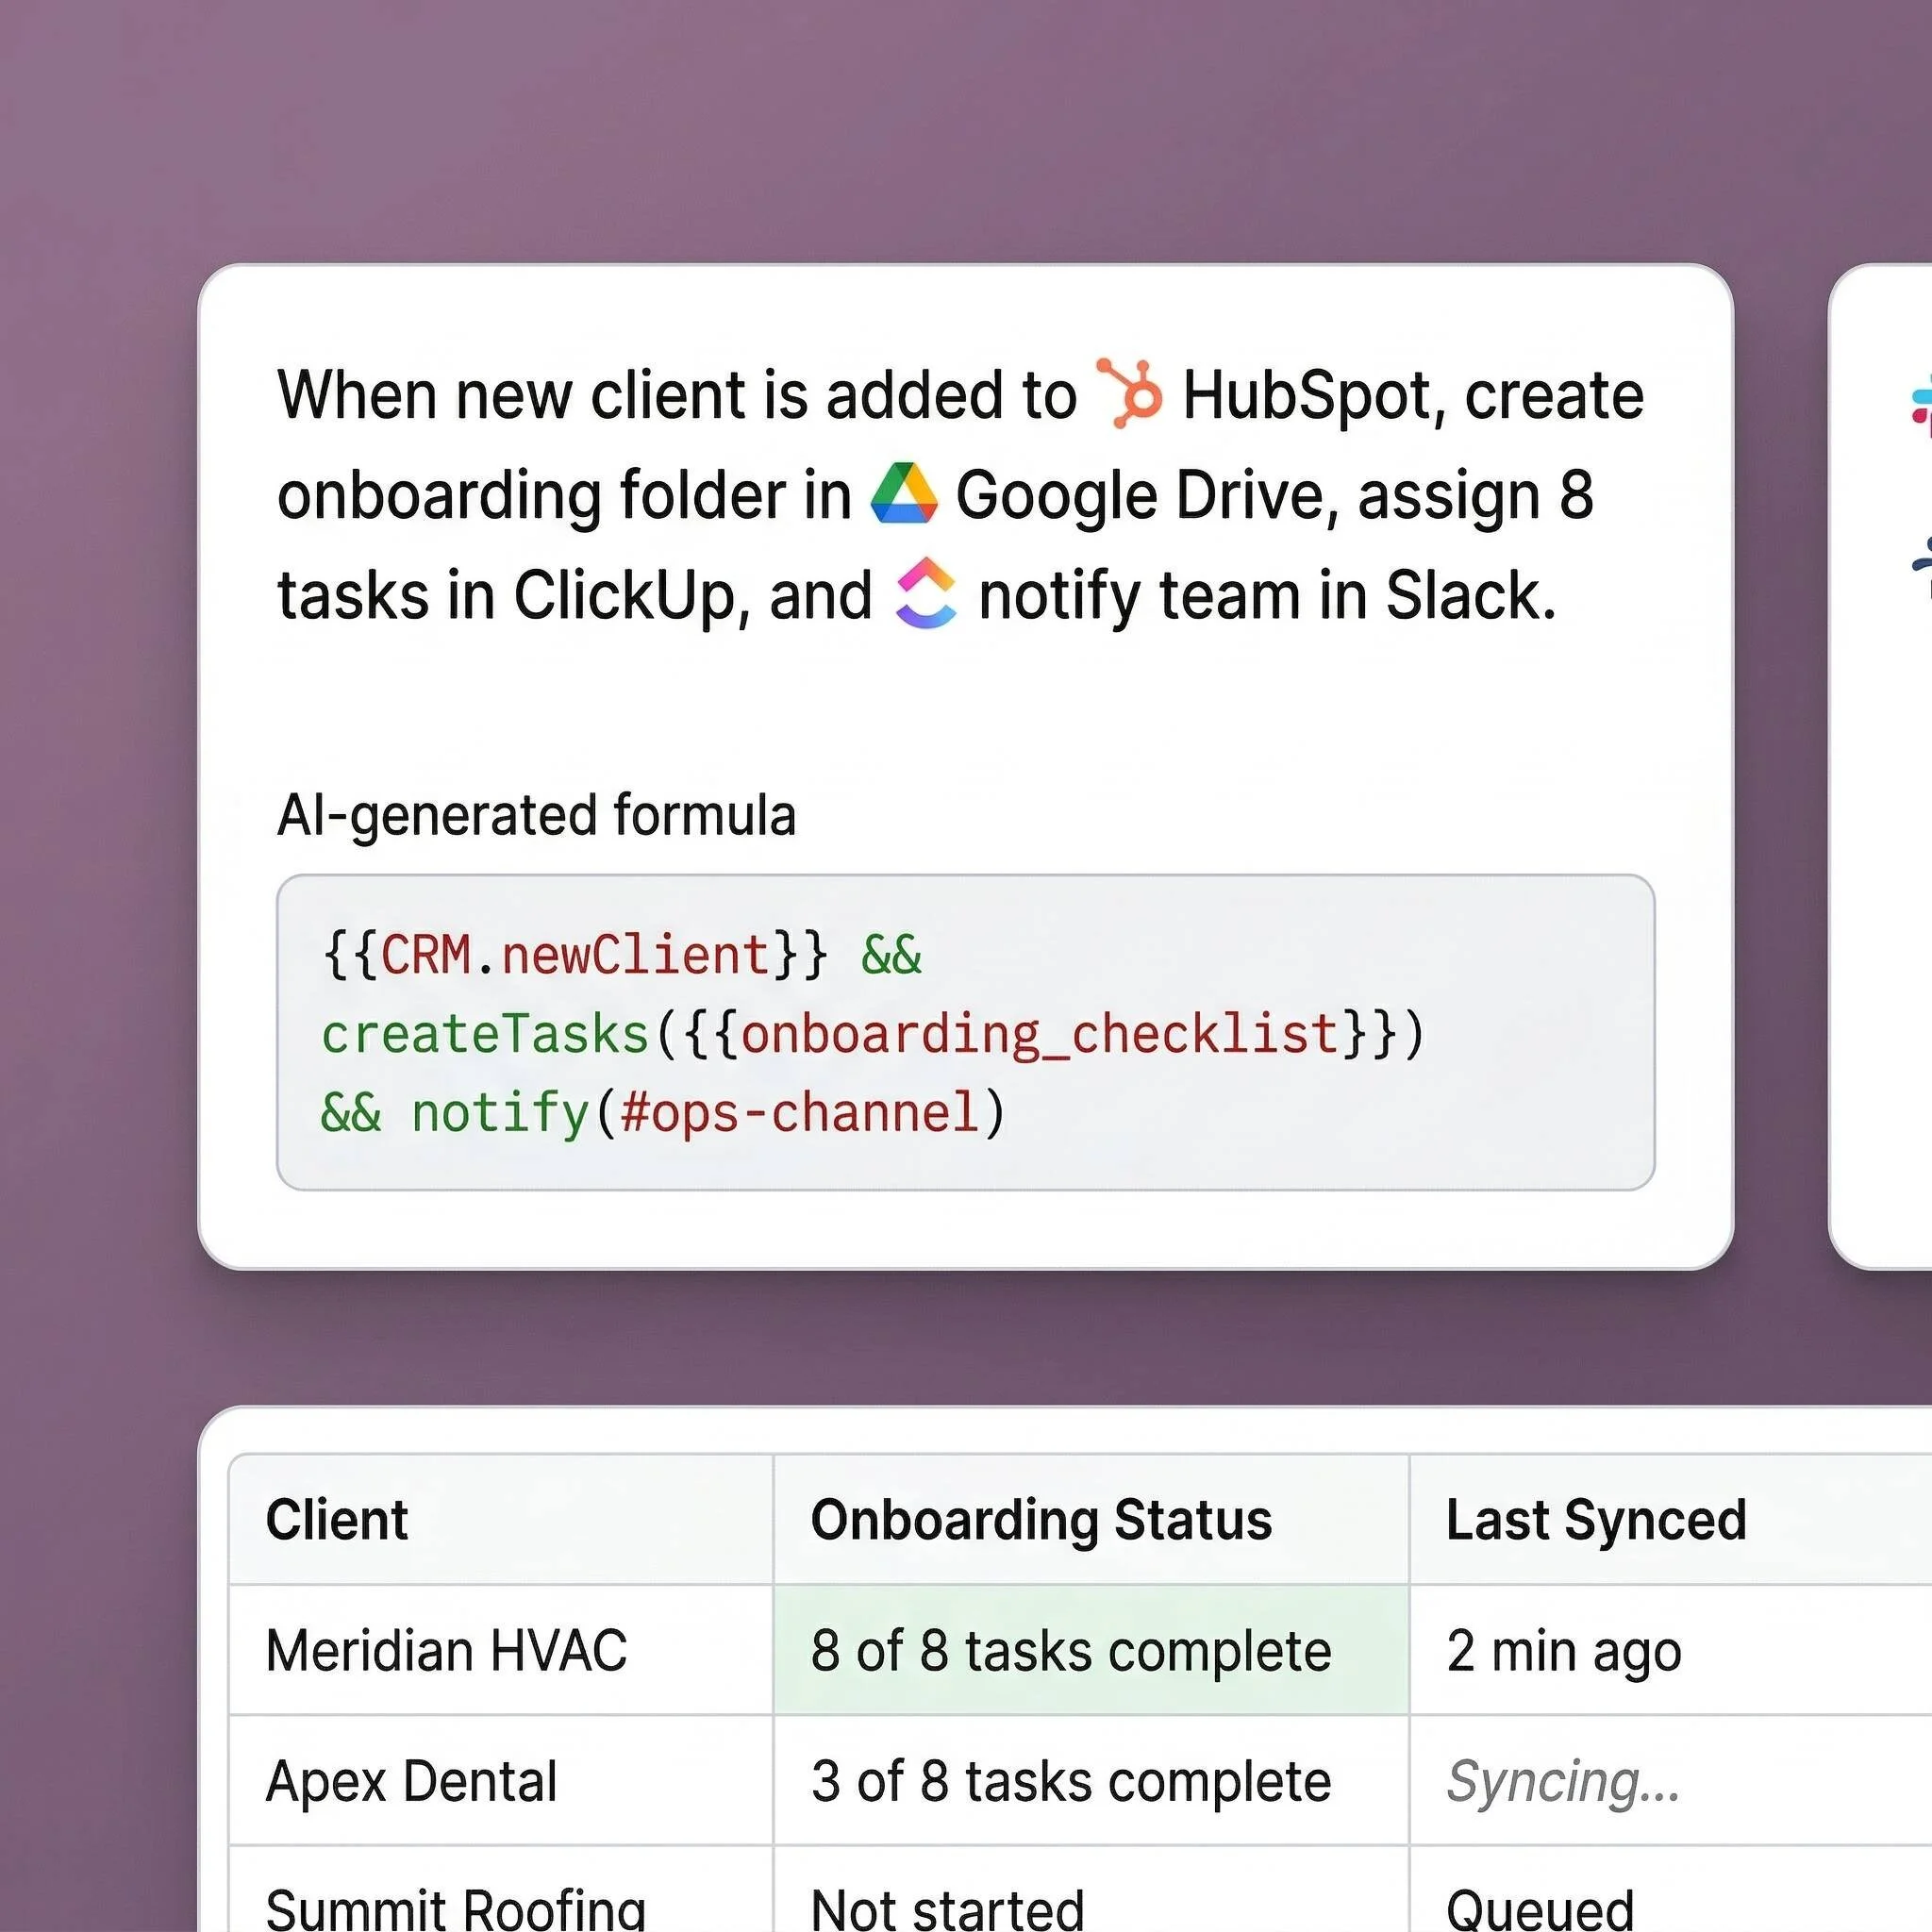Open the Meridian HVAC client row

tap(446, 1650)
